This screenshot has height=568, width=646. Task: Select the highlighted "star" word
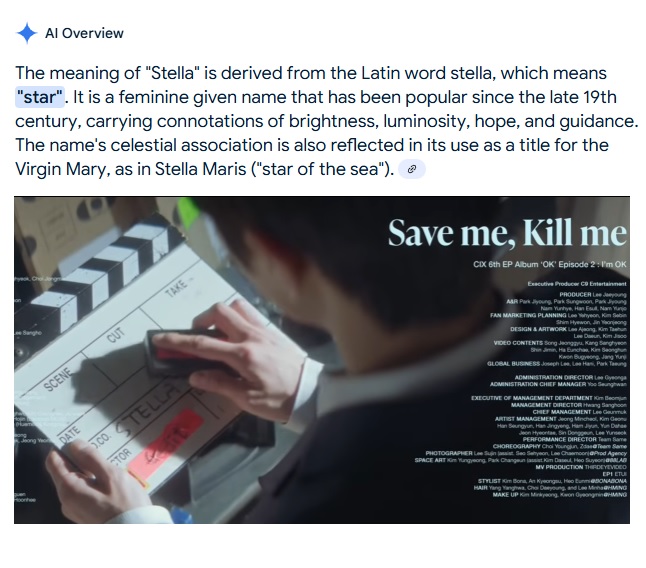(40, 97)
